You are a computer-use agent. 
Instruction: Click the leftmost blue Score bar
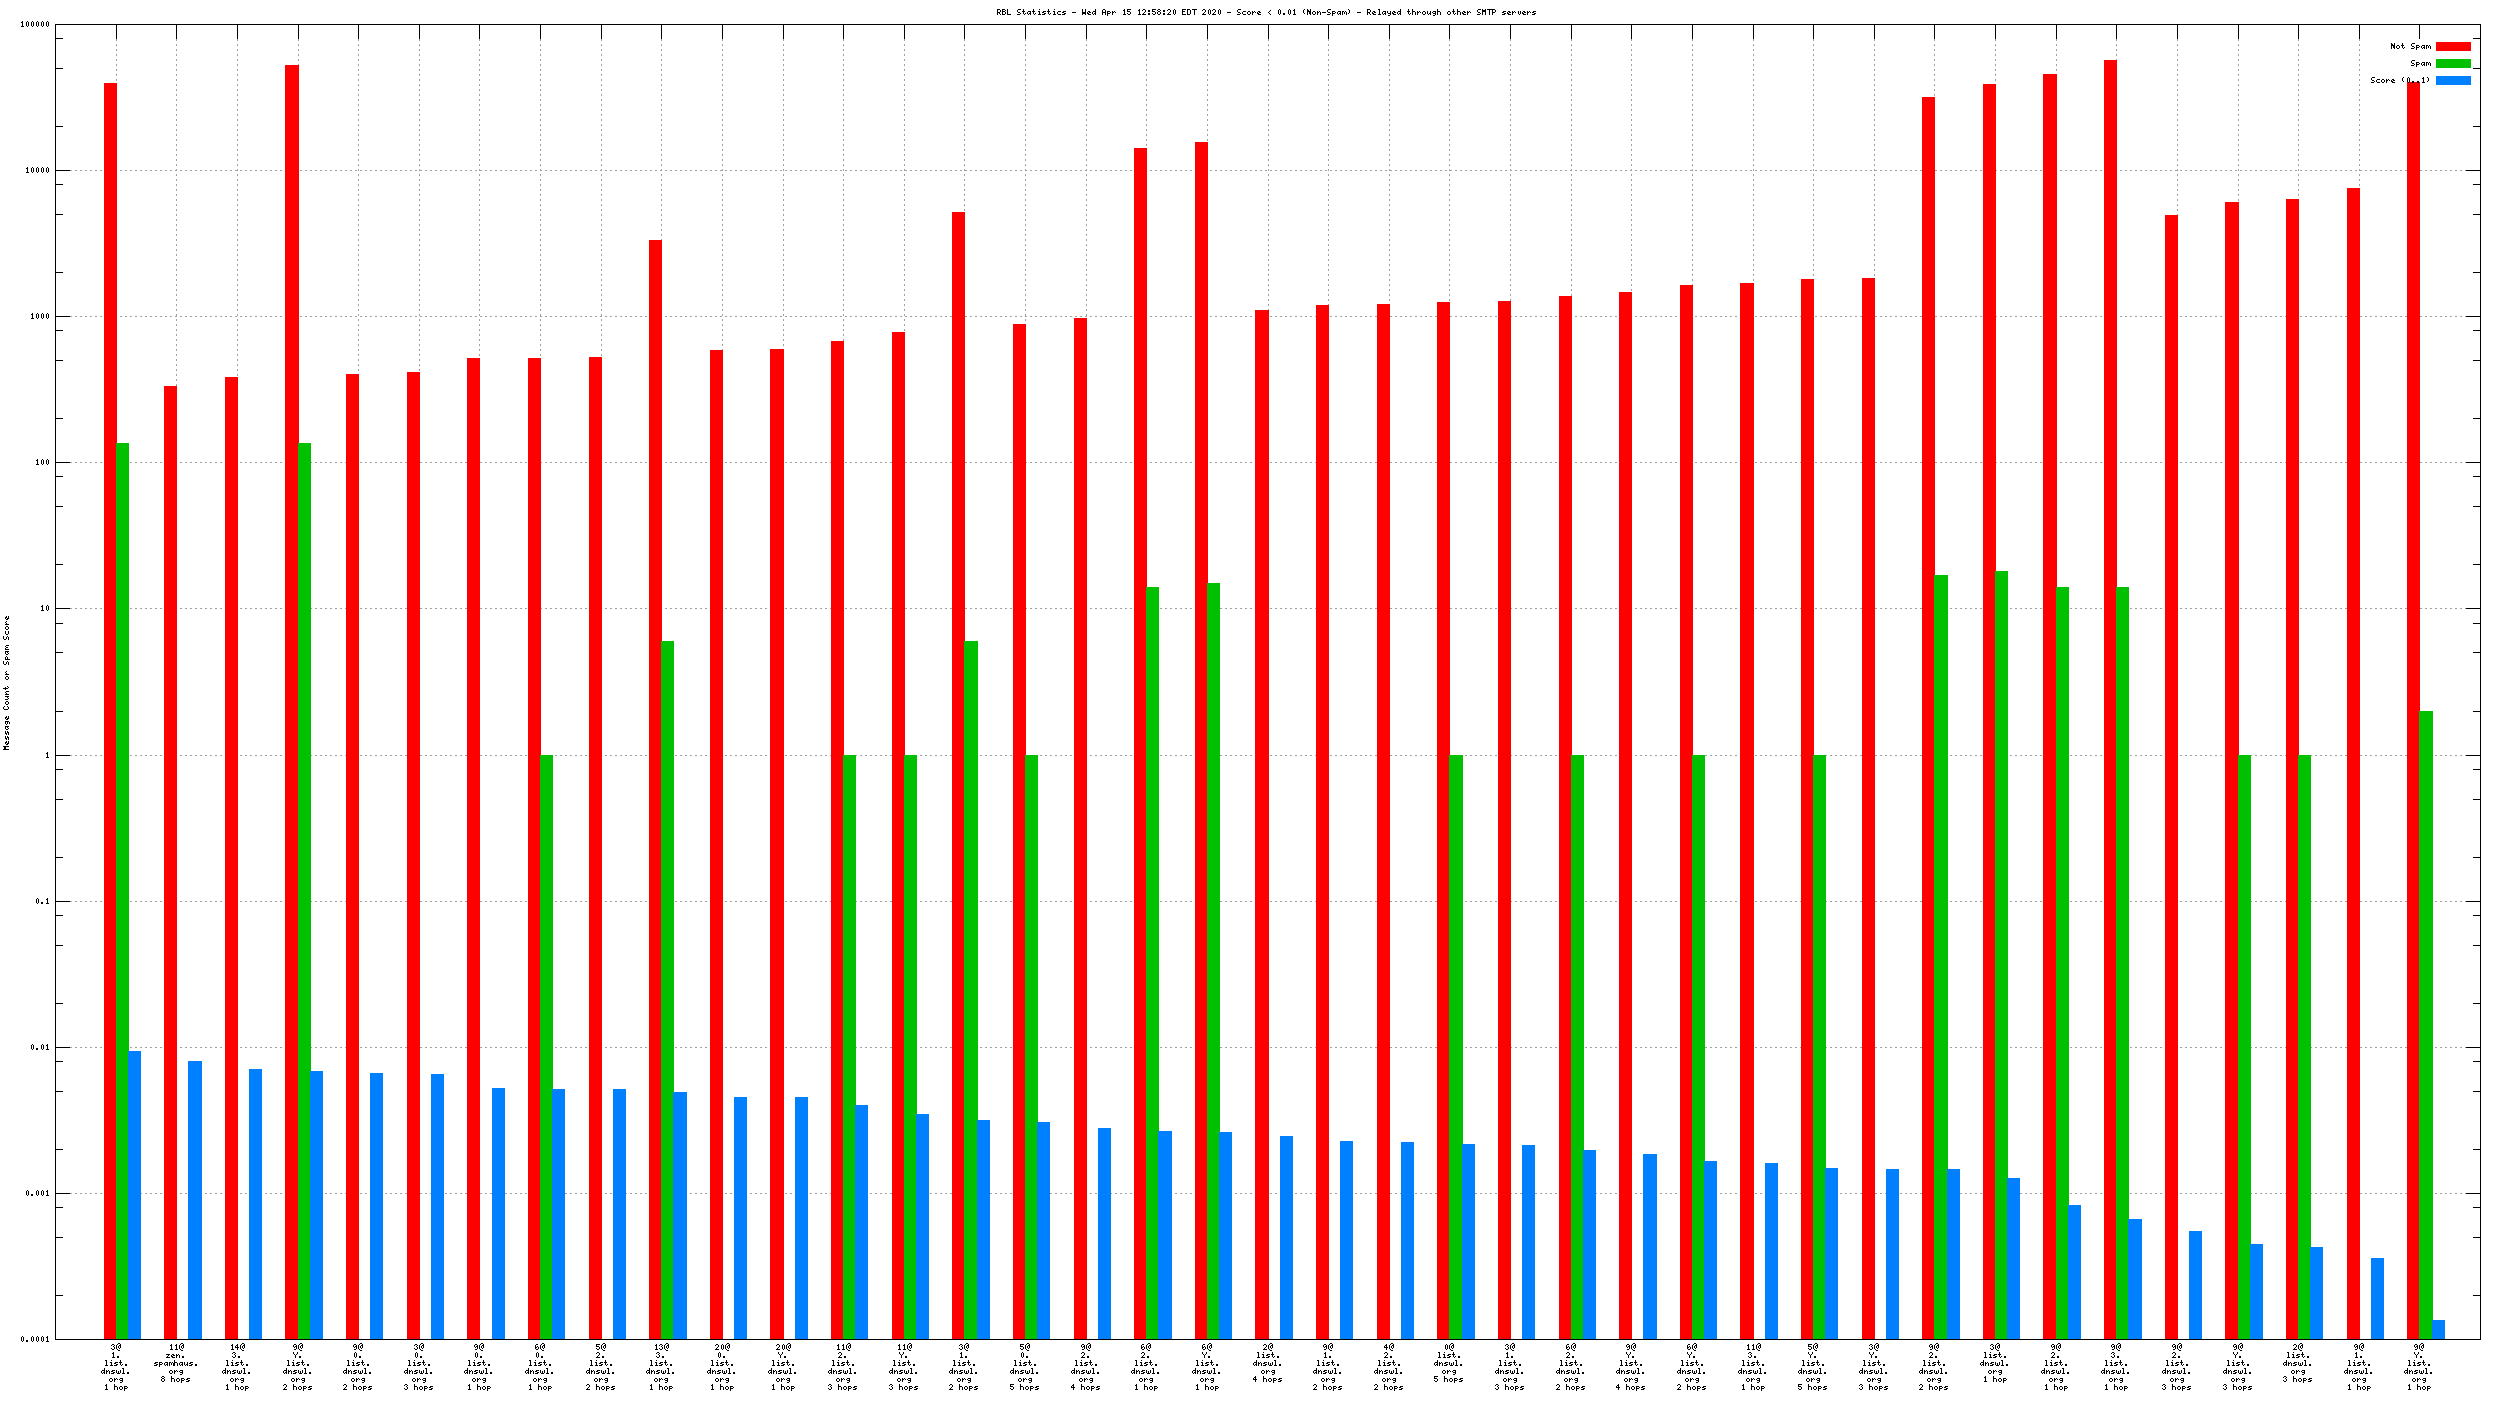click(135, 1195)
